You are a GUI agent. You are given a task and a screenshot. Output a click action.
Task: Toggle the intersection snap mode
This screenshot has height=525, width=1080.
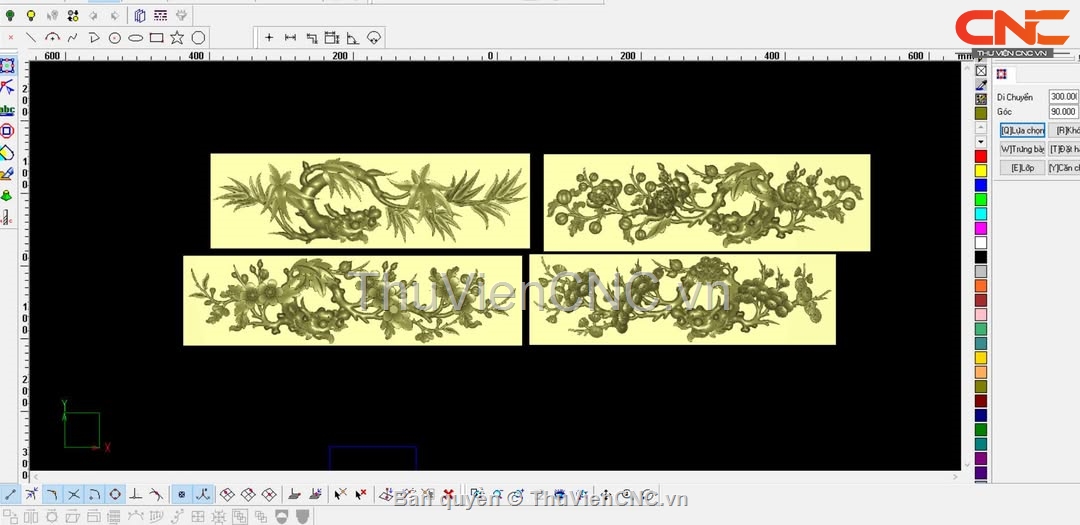pos(73,494)
